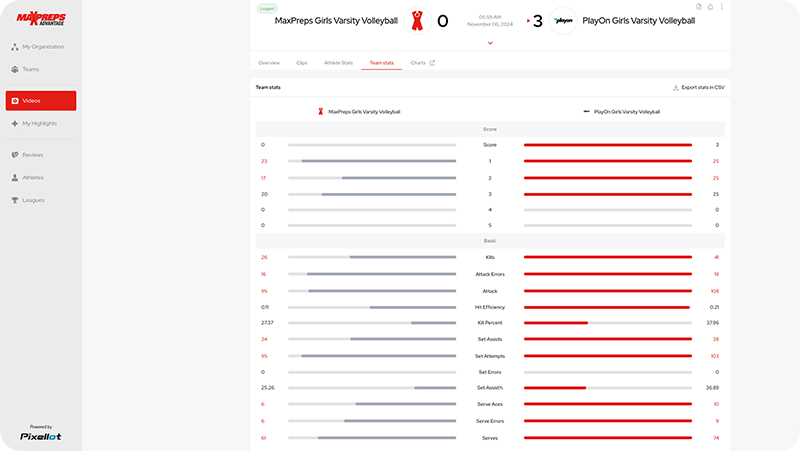
Task: Go to My Highlights
Action: [41, 123]
